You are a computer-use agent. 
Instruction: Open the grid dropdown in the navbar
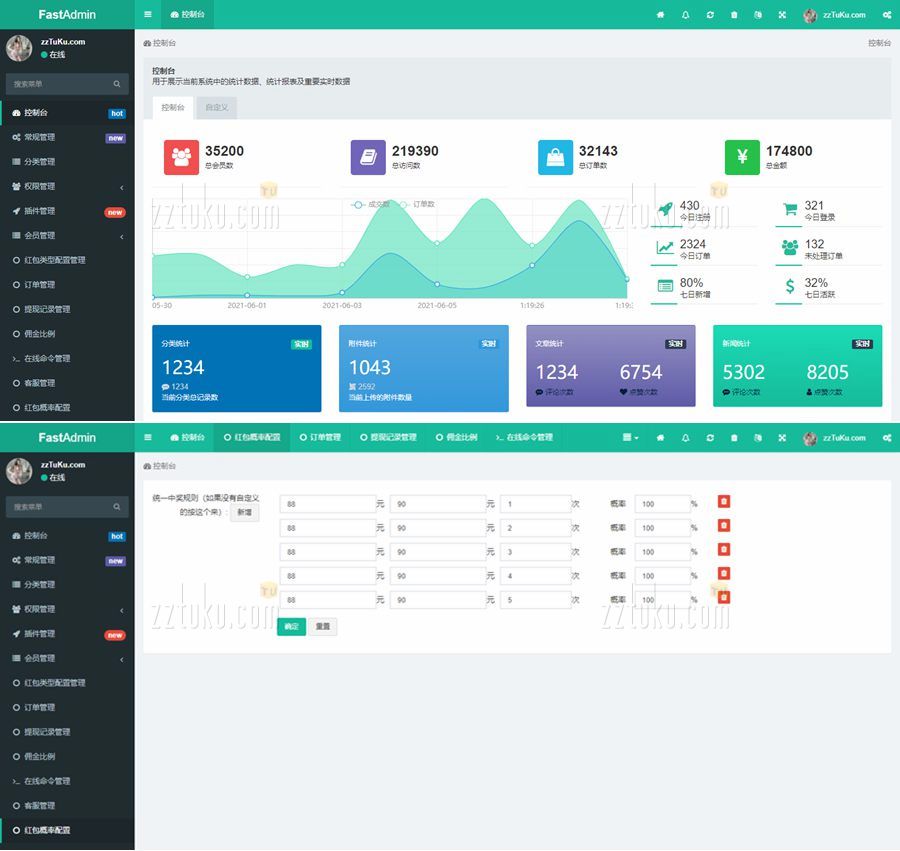tap(630, 438)
